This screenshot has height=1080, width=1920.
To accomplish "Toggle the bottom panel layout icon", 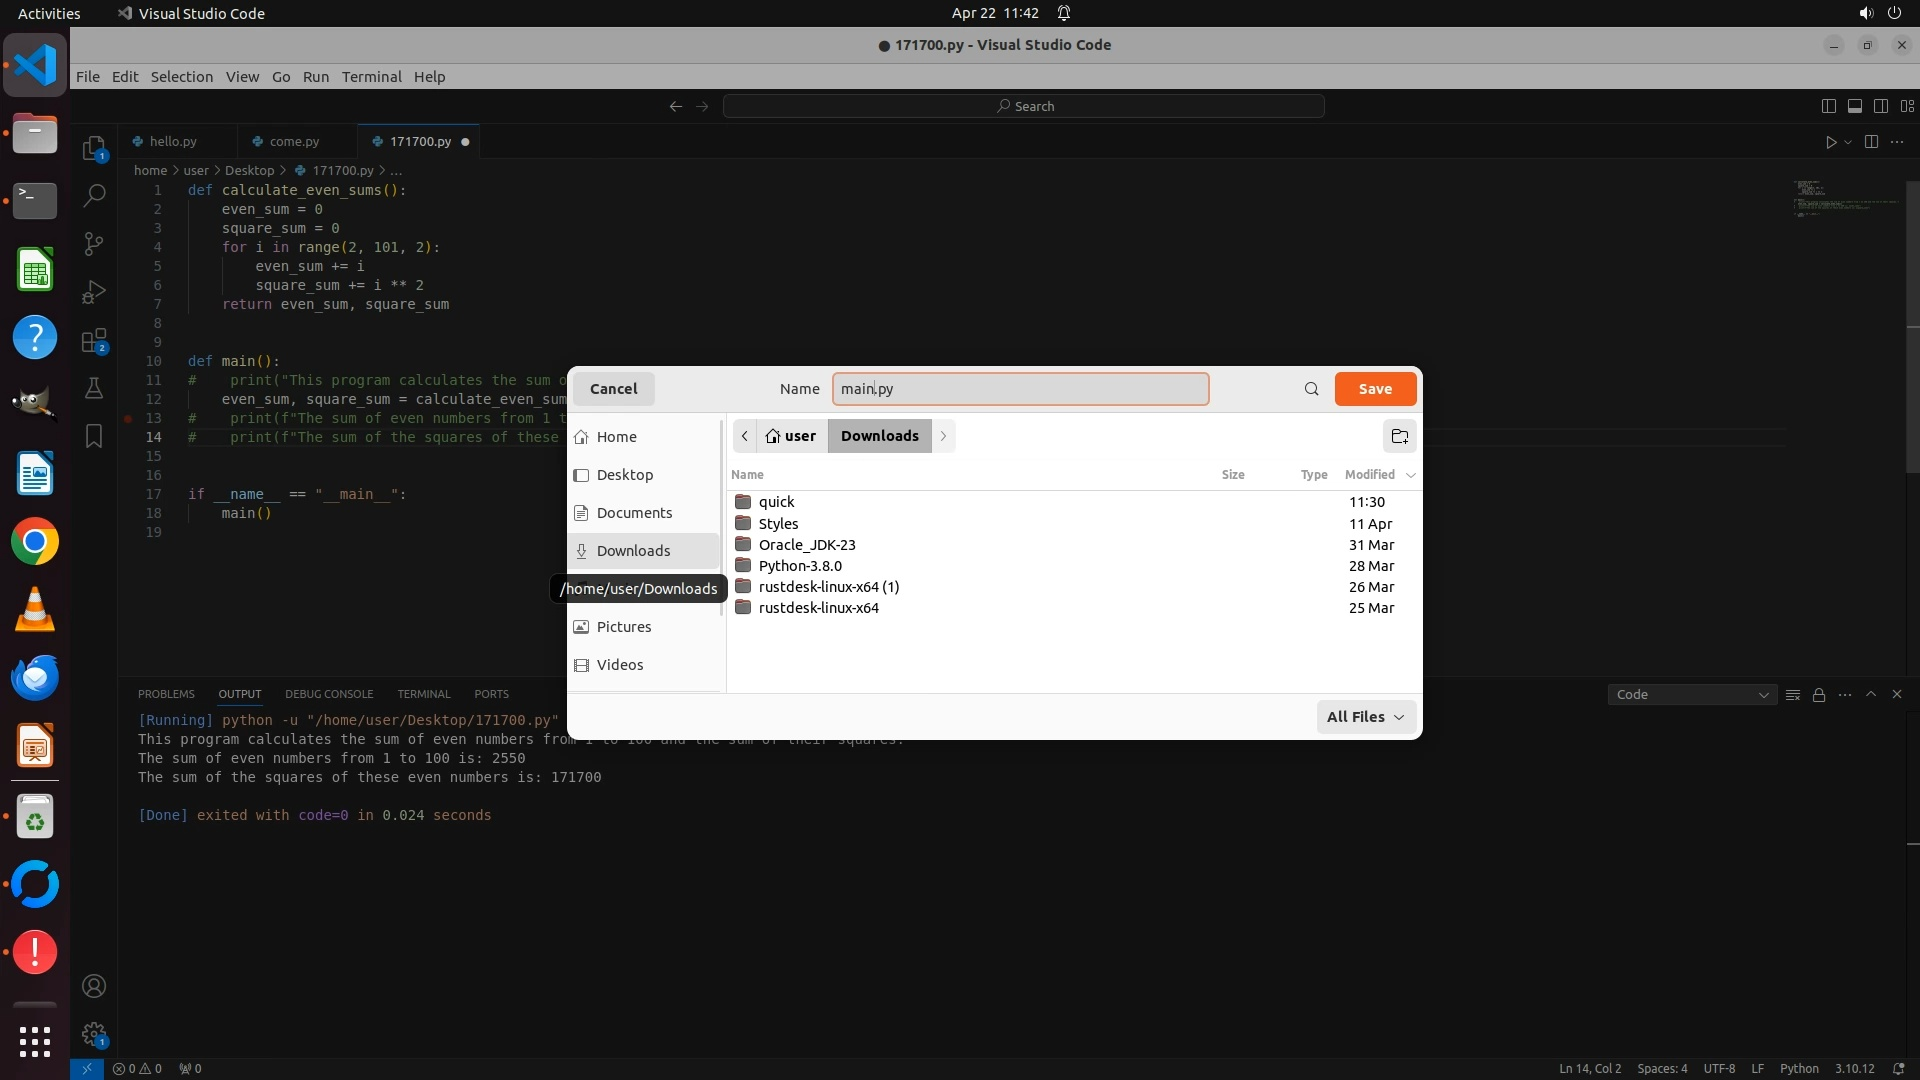I will pos(1854,106).
